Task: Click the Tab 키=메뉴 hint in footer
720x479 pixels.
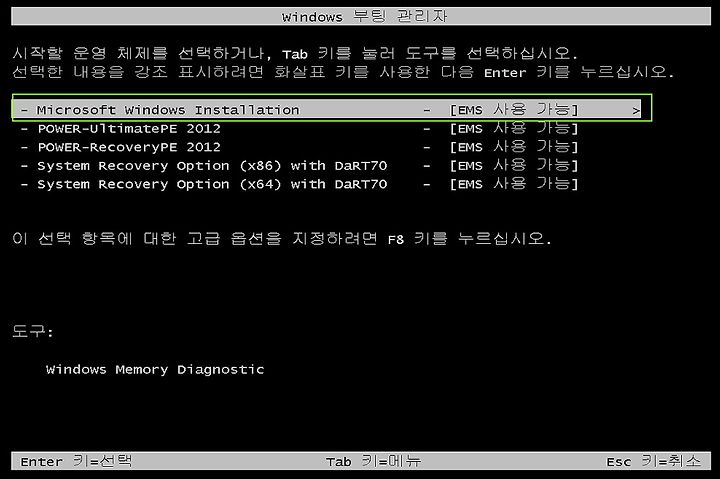Action: (x=373, y=461)
